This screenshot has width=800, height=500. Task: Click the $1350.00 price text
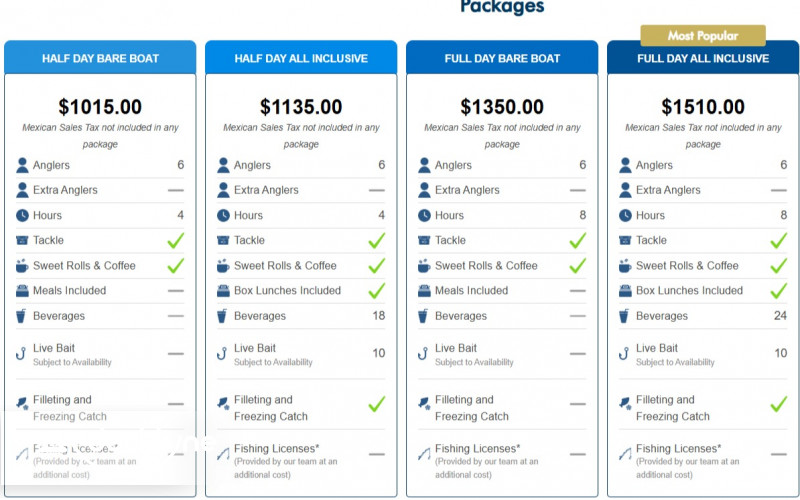point(502,107)
